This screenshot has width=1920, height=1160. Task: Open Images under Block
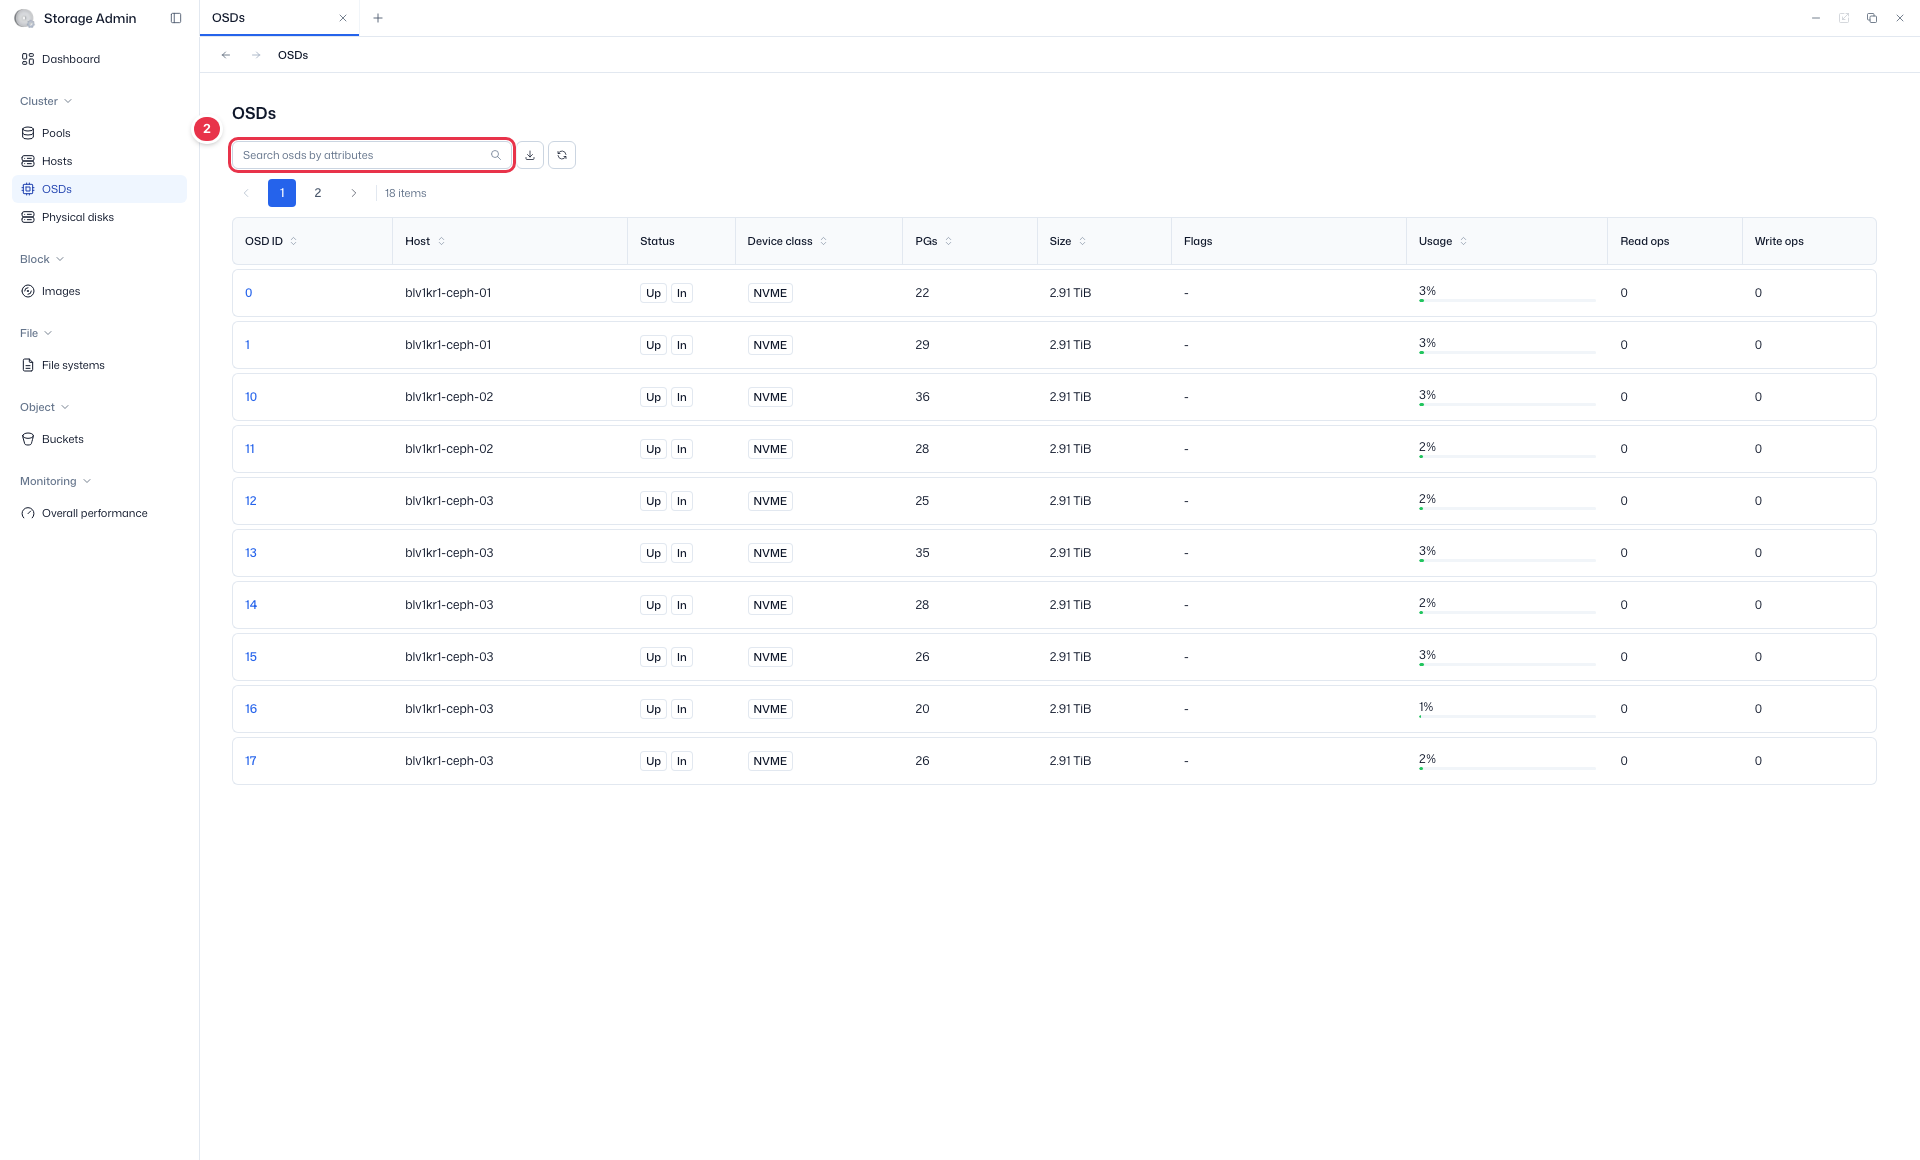click(x=99, y=291)
